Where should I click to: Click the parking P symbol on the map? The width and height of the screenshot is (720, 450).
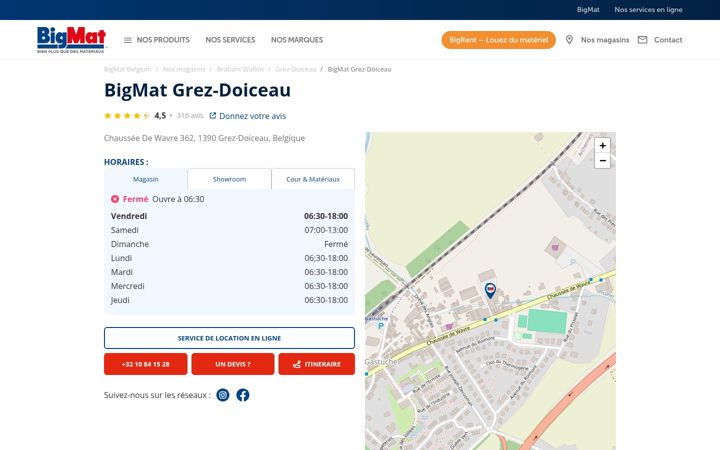coord(381,326)
